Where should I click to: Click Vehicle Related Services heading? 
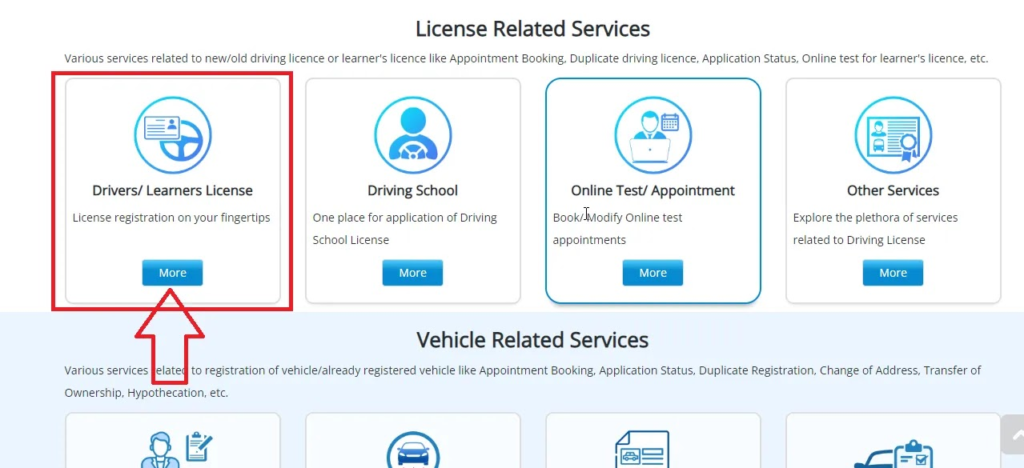(x=533, y=340)
